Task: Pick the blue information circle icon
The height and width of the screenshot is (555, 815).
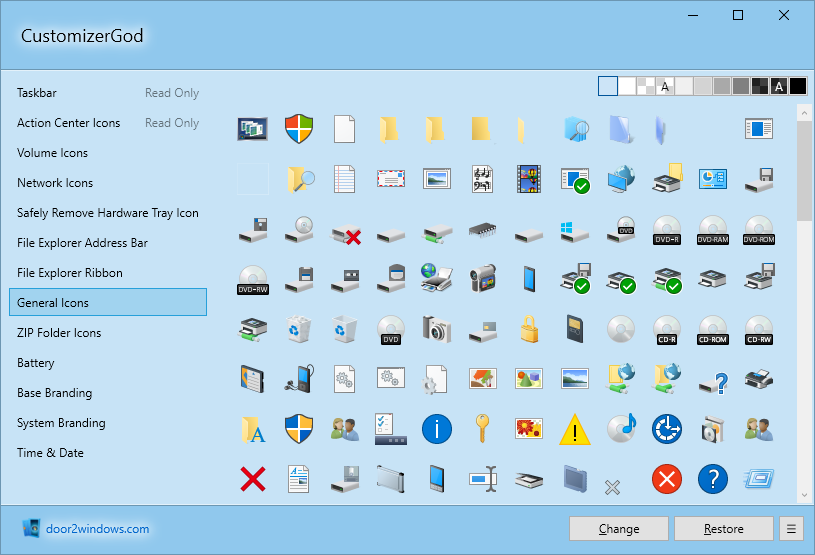Action: (x=437, y=429)
